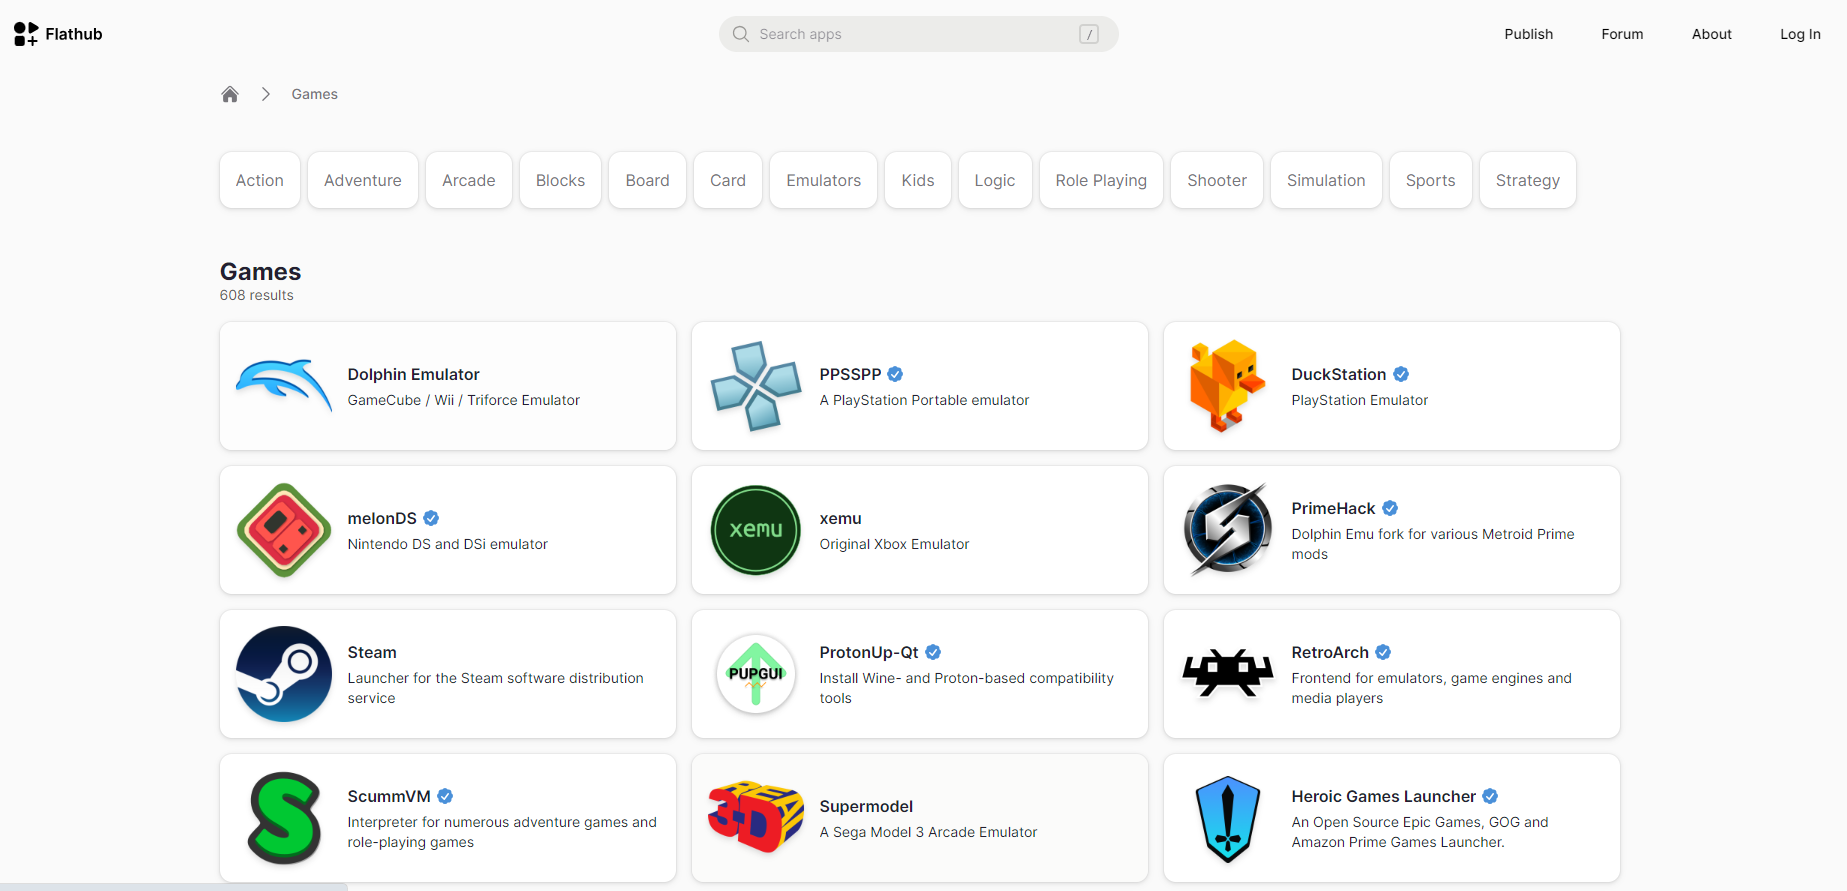Click the '608 results' count text

[257, 295]
